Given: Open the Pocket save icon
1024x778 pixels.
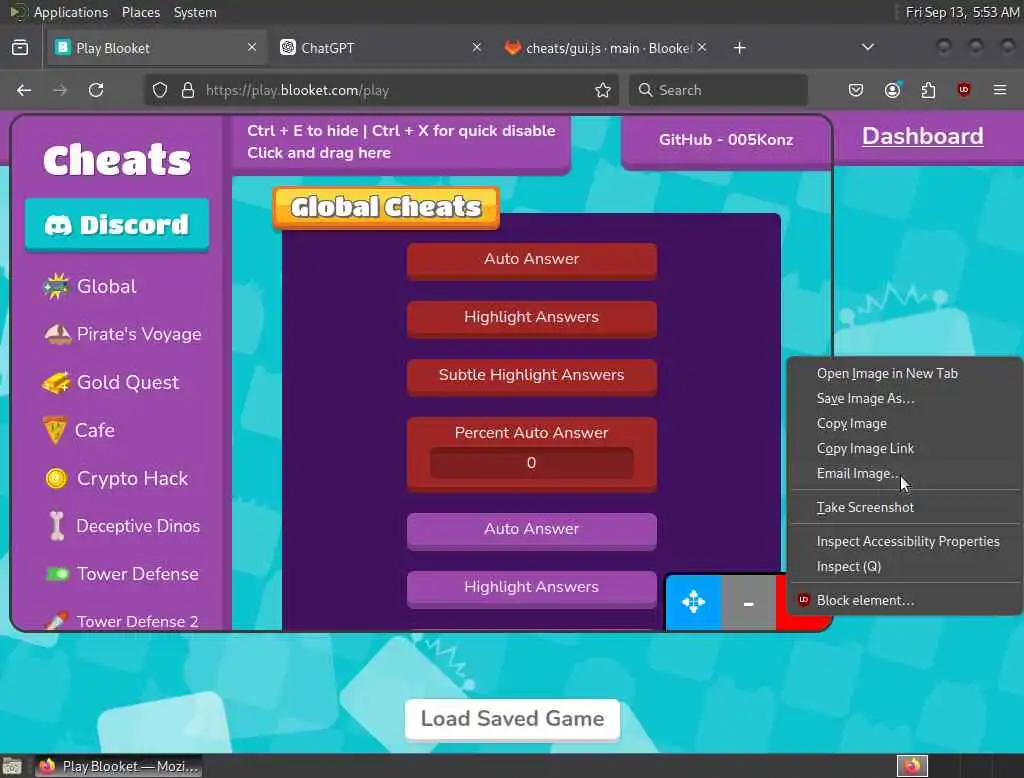Looking at the screenshot, I should click(x=856, y=90).
